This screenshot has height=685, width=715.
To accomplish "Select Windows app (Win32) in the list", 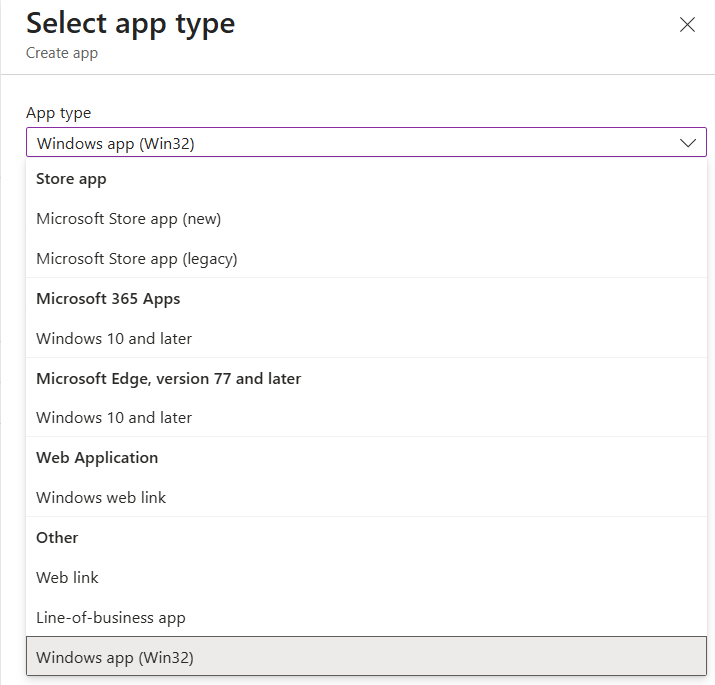I will 366,656.
